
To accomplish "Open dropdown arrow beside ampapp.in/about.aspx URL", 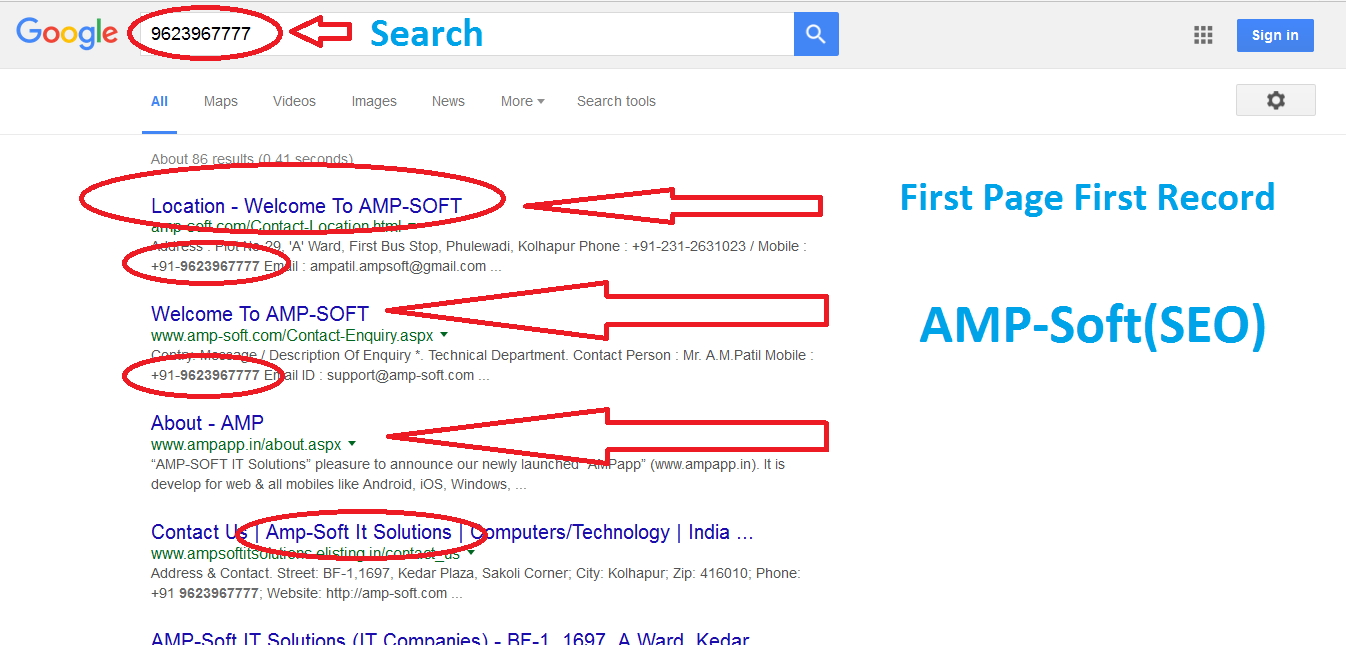I will click(x=352, y=444).
